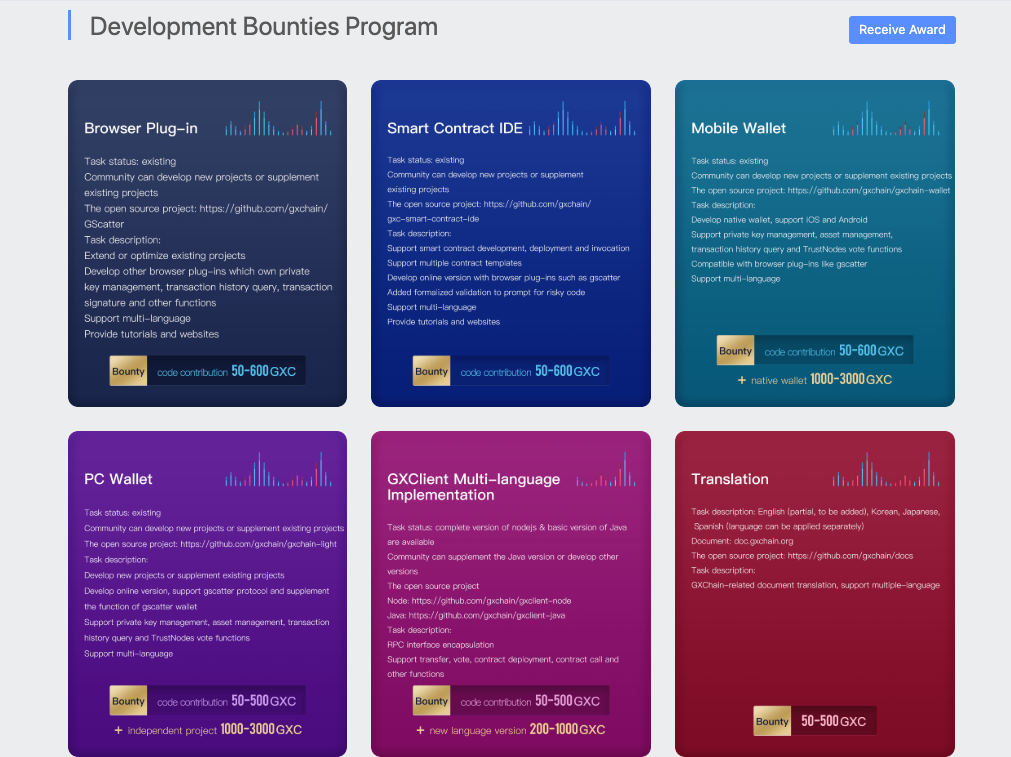The width and height of the screenshot is (1011, 757).
Task: Click the 50-500 GXC amount on Translation card
Action: (833, 722)
